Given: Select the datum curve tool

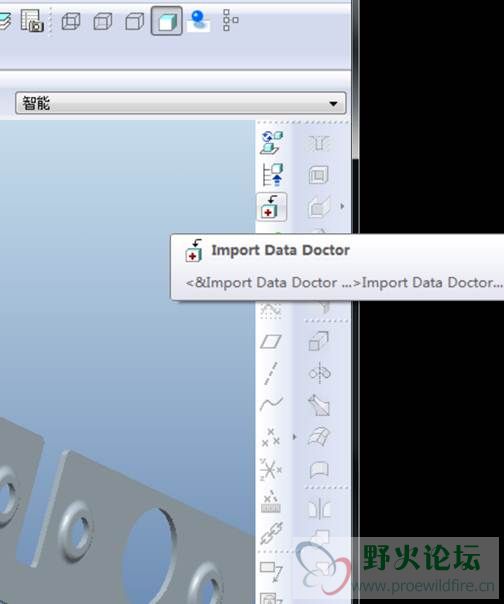Looking at the screenshot, I should click(x=271, y=404).
